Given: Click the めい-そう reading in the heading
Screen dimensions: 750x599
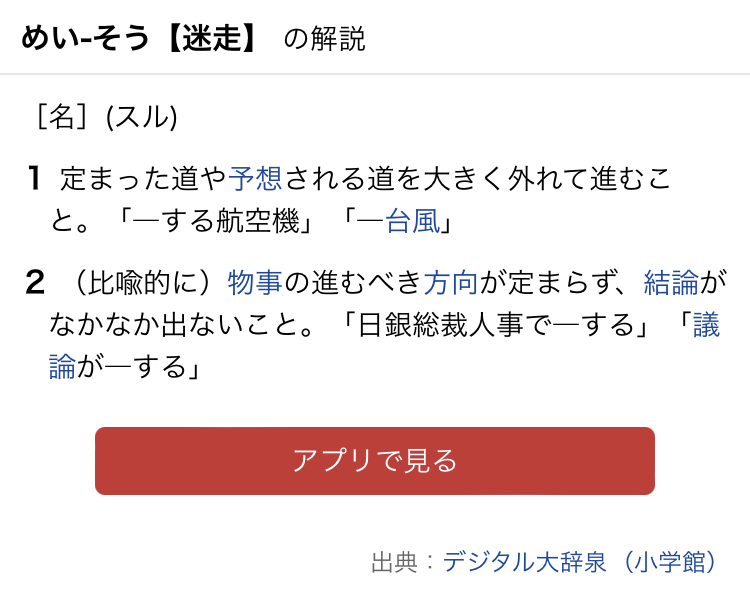Looking at the screenshot, I should tap(85, 39).
